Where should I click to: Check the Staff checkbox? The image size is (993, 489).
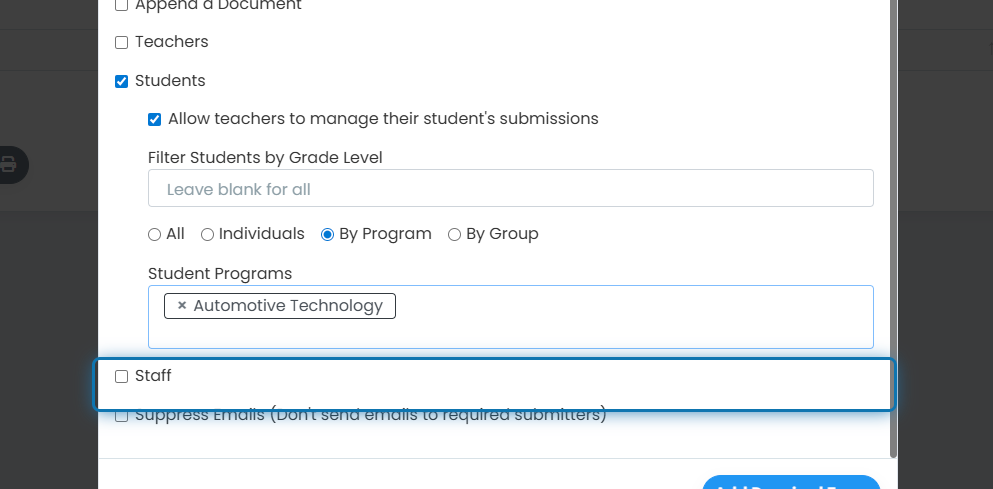tap(122, 377)
